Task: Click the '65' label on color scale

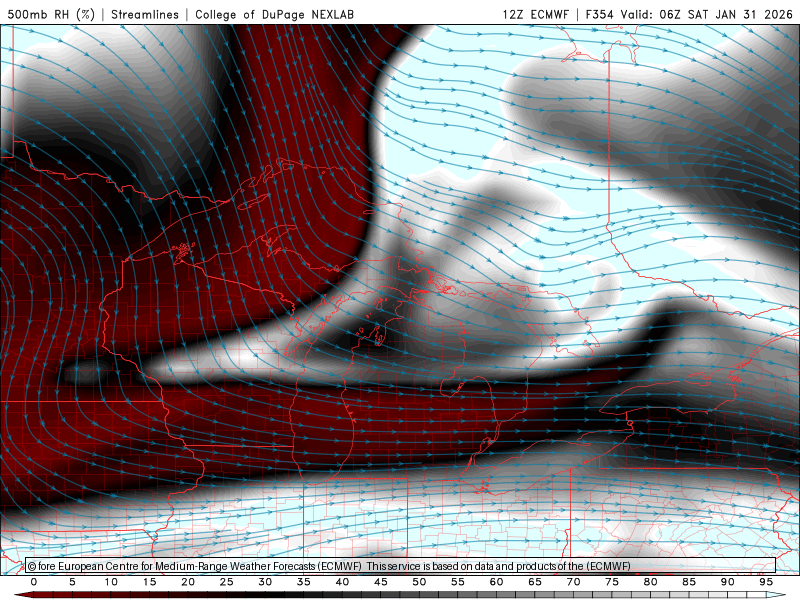Action: 535,582
